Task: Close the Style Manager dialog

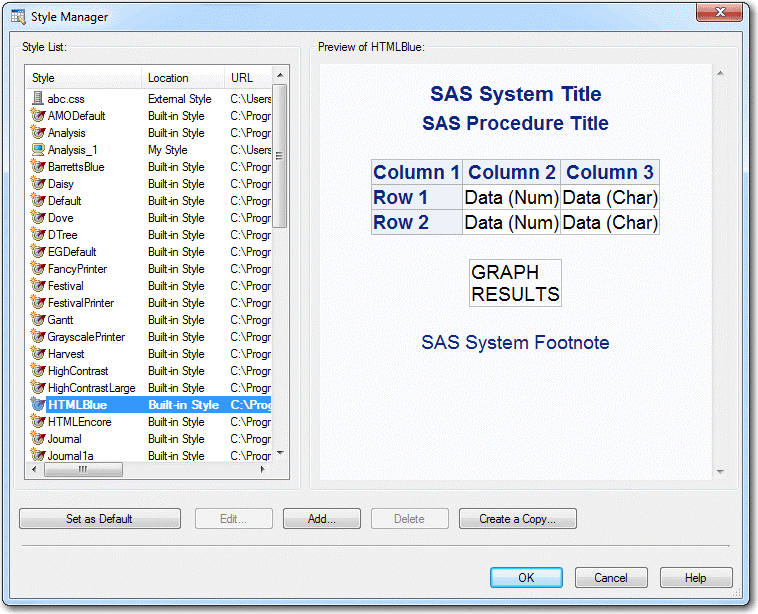Action: pyautogui.click(x=719, y=12)
